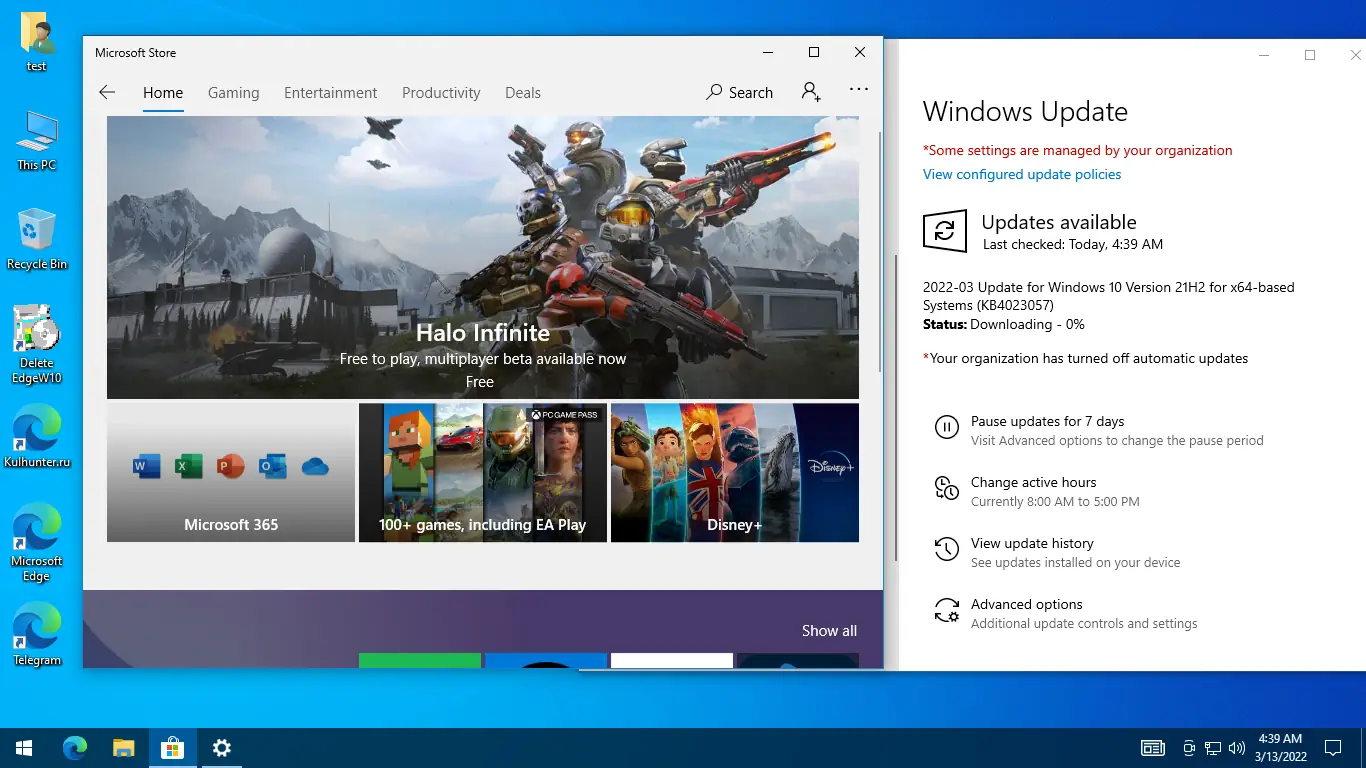Click the Microsoft Store taskbar icon

[173, 748]
